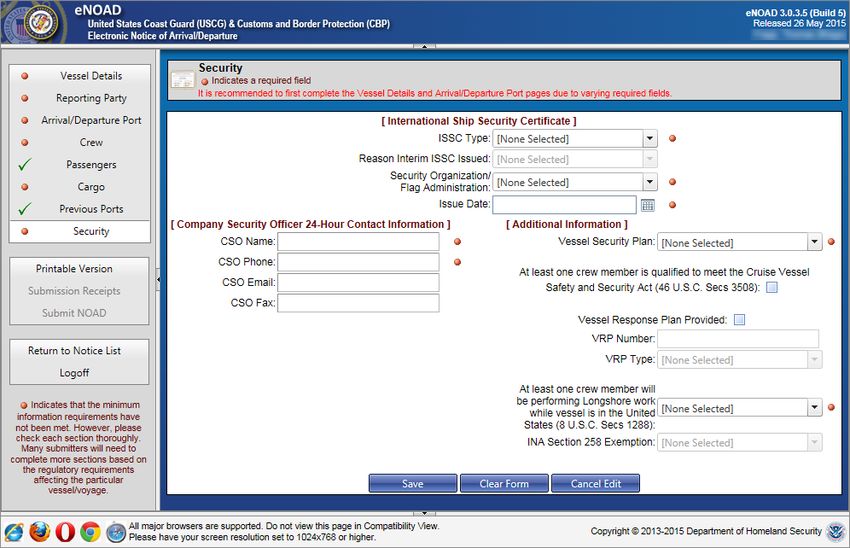
Task: Collapse the left sidebar splitter arrow
Action: tap(158, 280)
